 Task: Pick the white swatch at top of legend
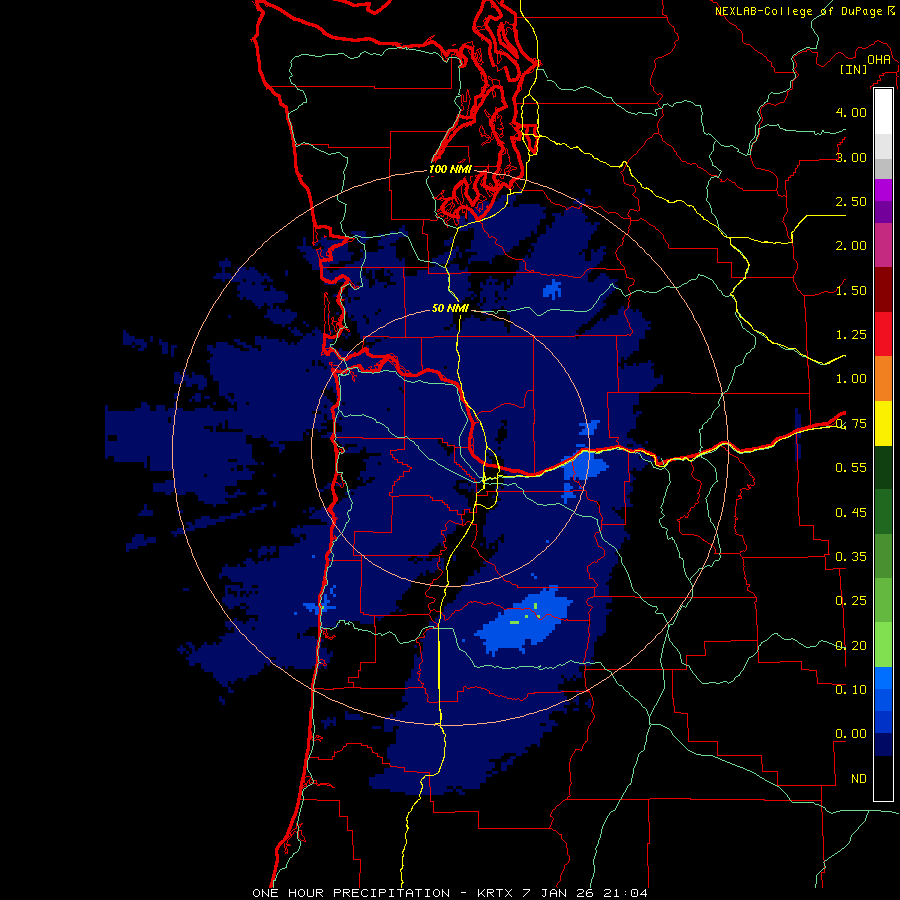[x=883, y=112]
